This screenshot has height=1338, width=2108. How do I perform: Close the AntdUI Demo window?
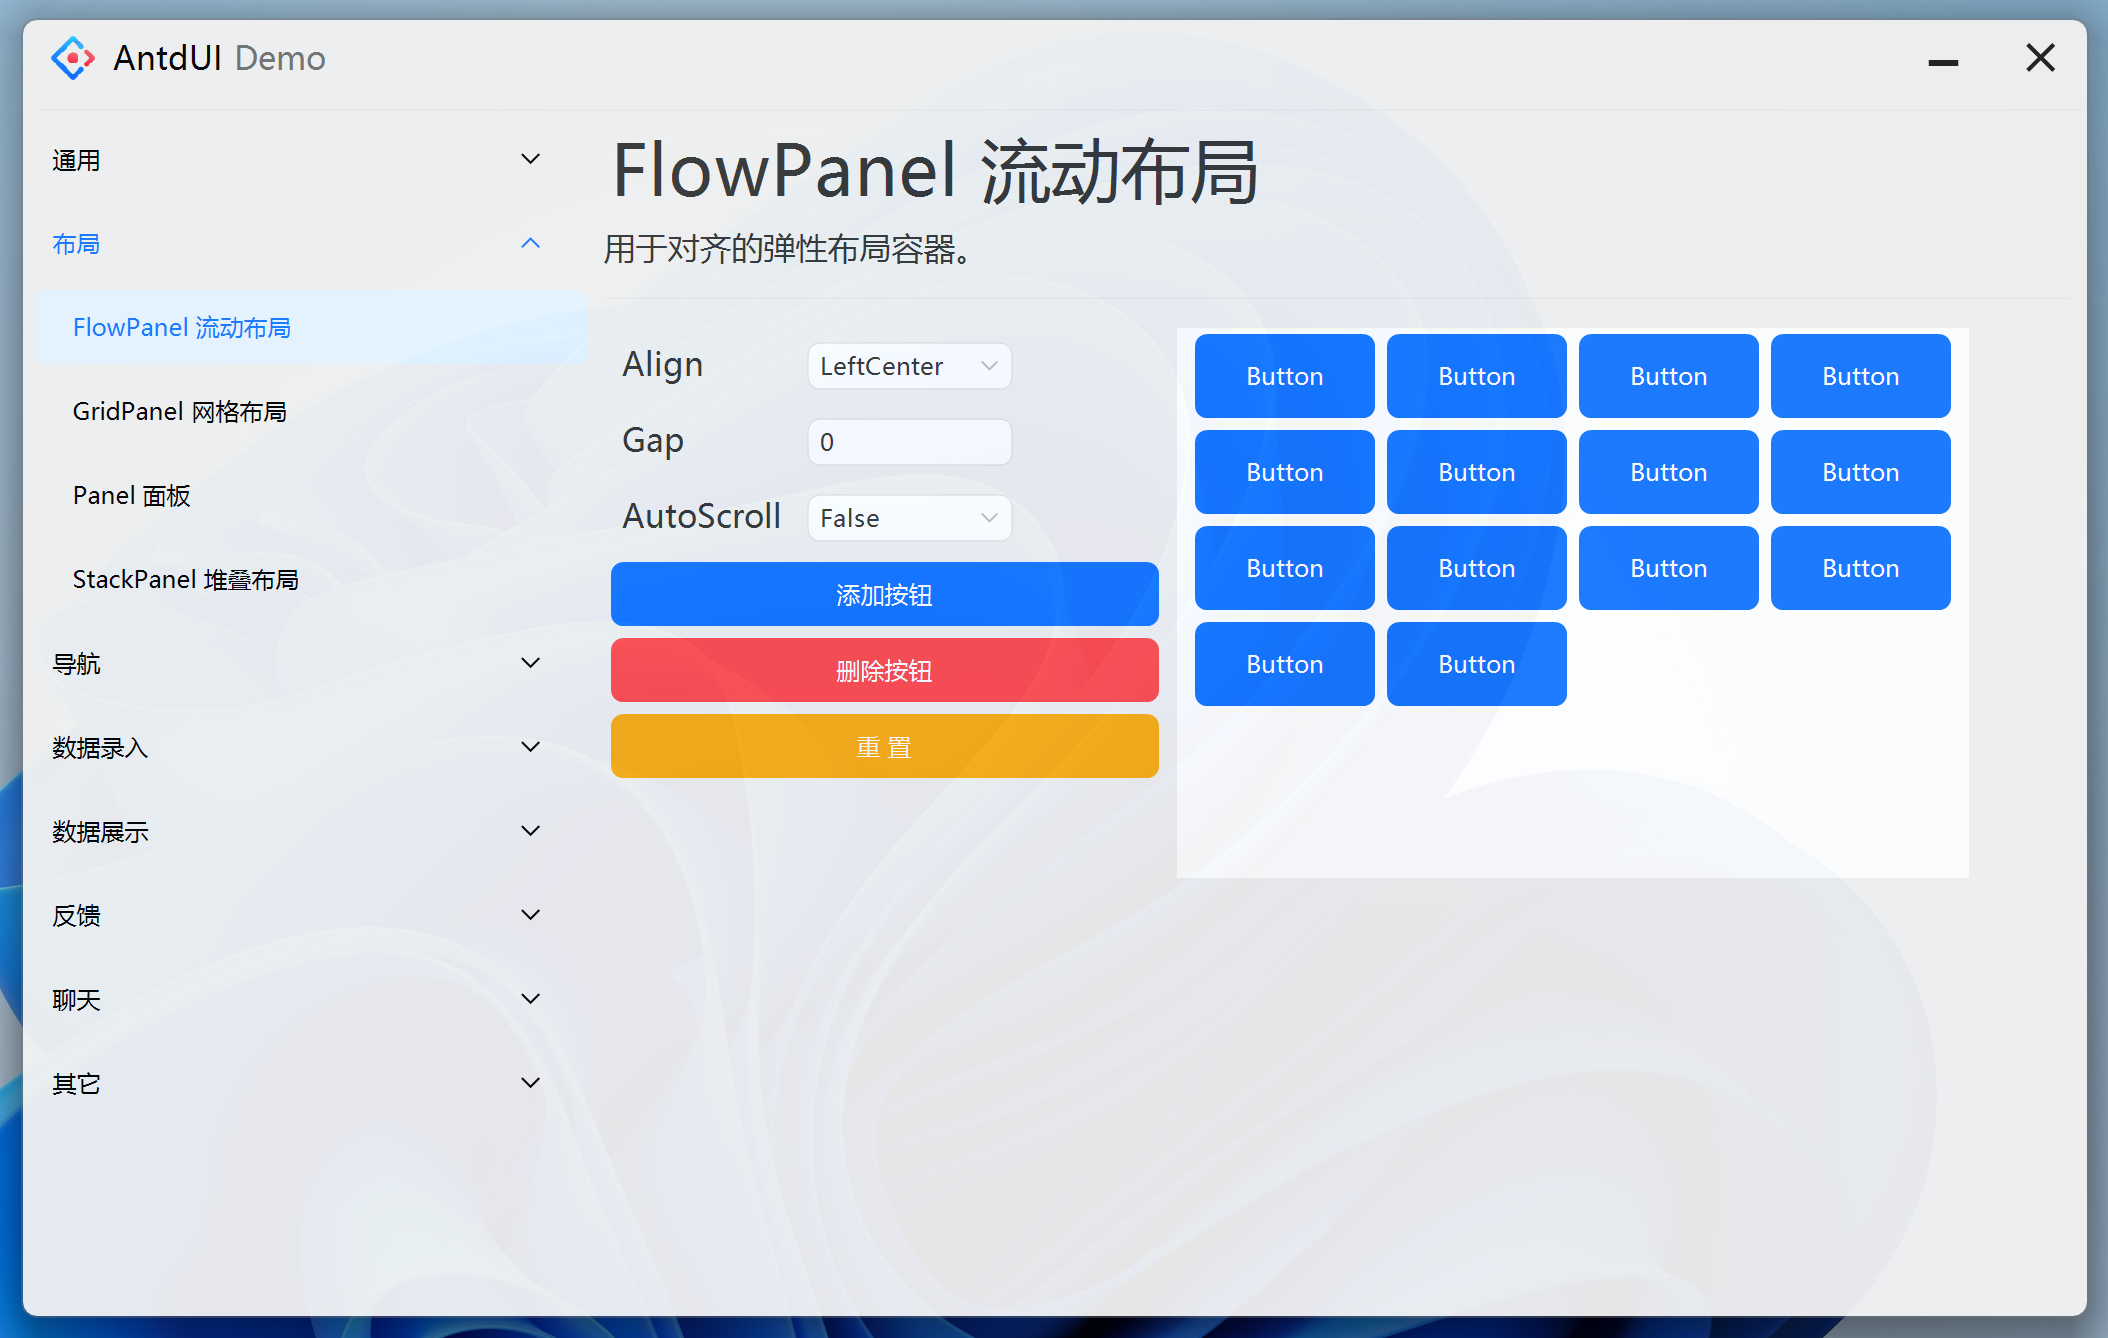pos(2040,58)
